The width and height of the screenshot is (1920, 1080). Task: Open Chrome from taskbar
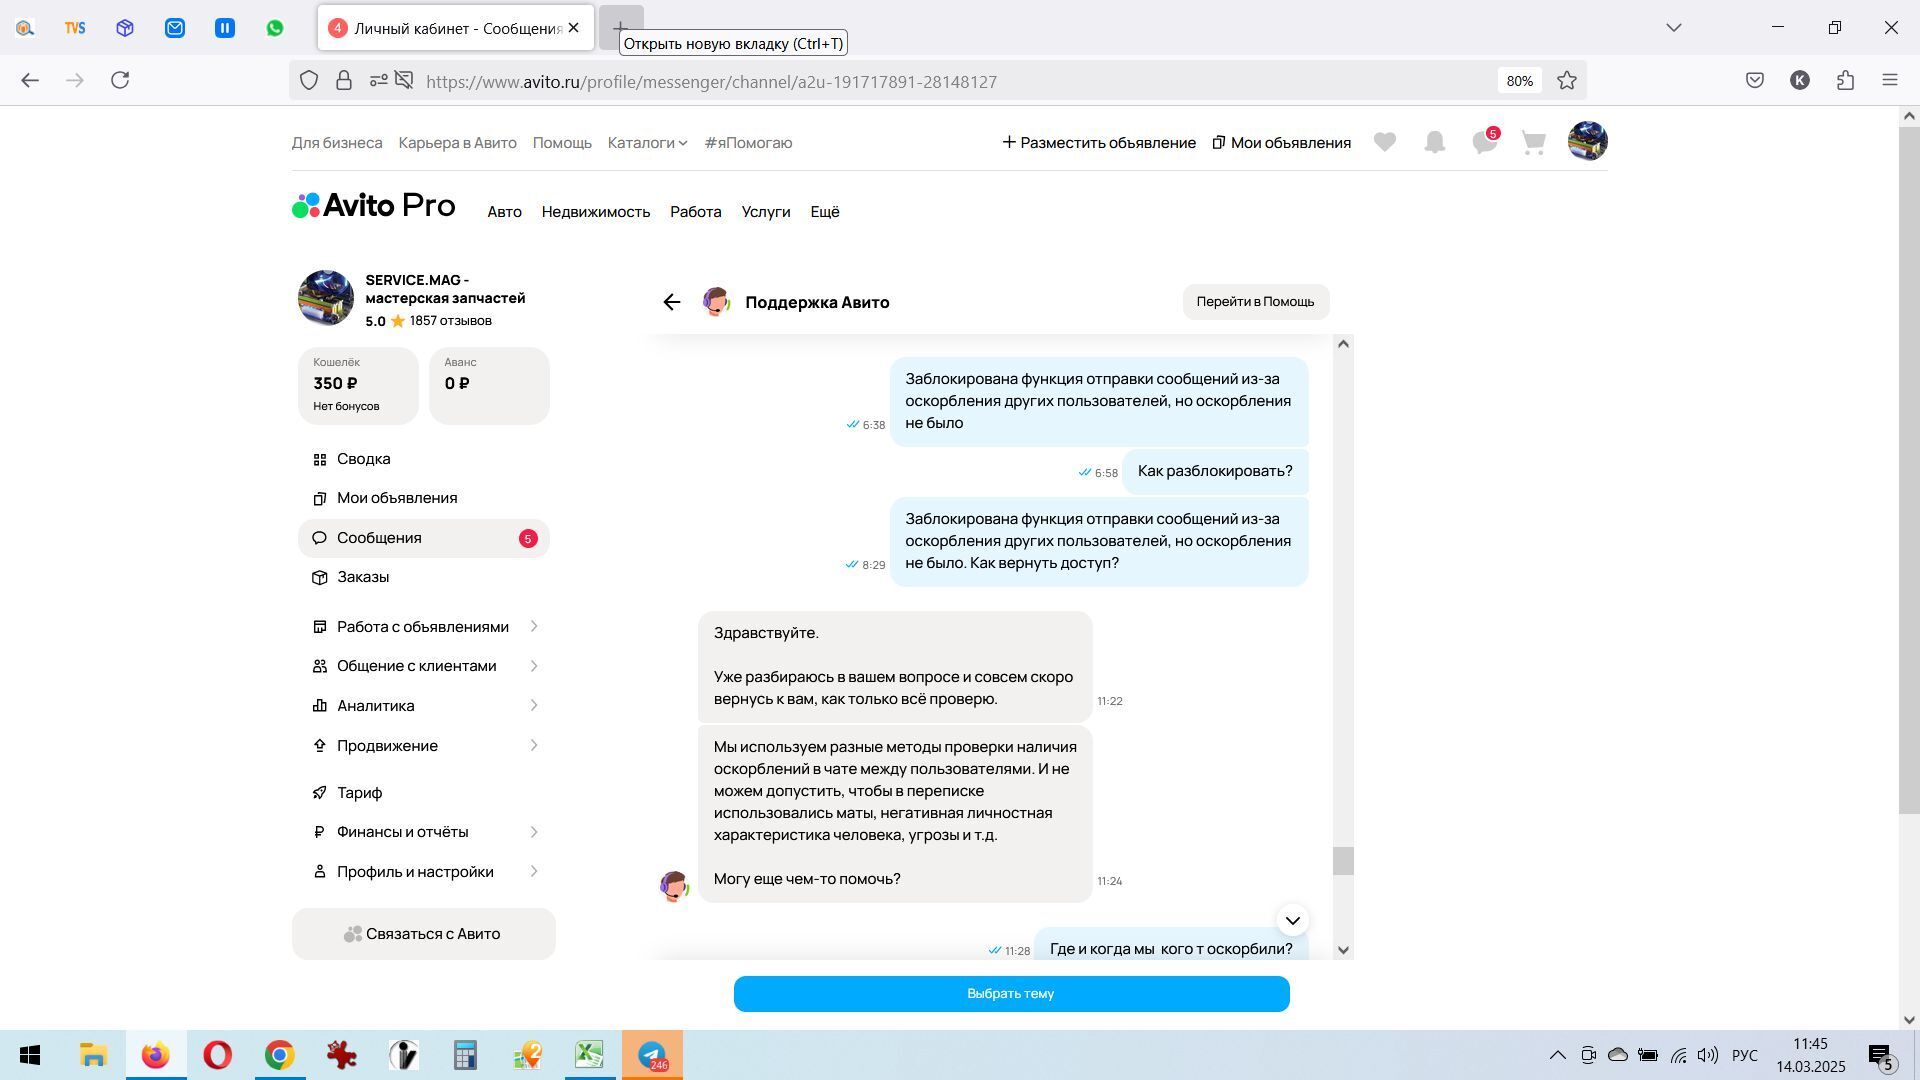[x=279, y=1056]
